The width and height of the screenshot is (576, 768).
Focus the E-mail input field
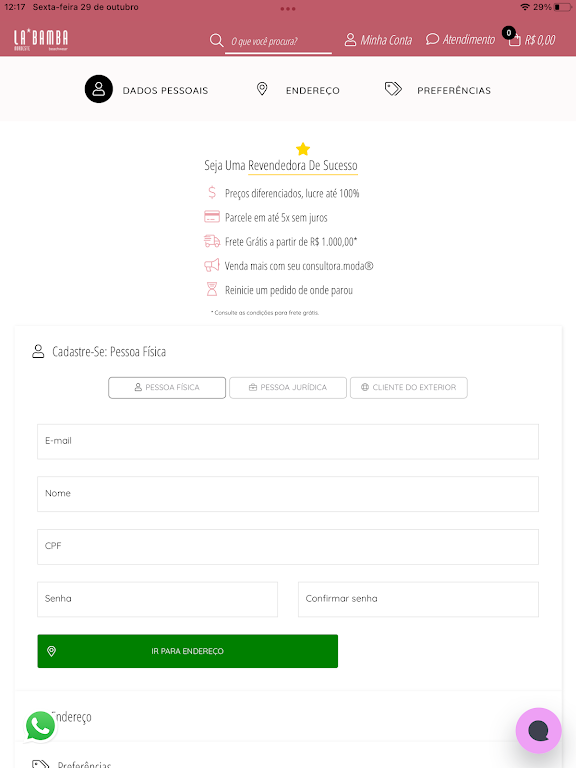(288, 441)
